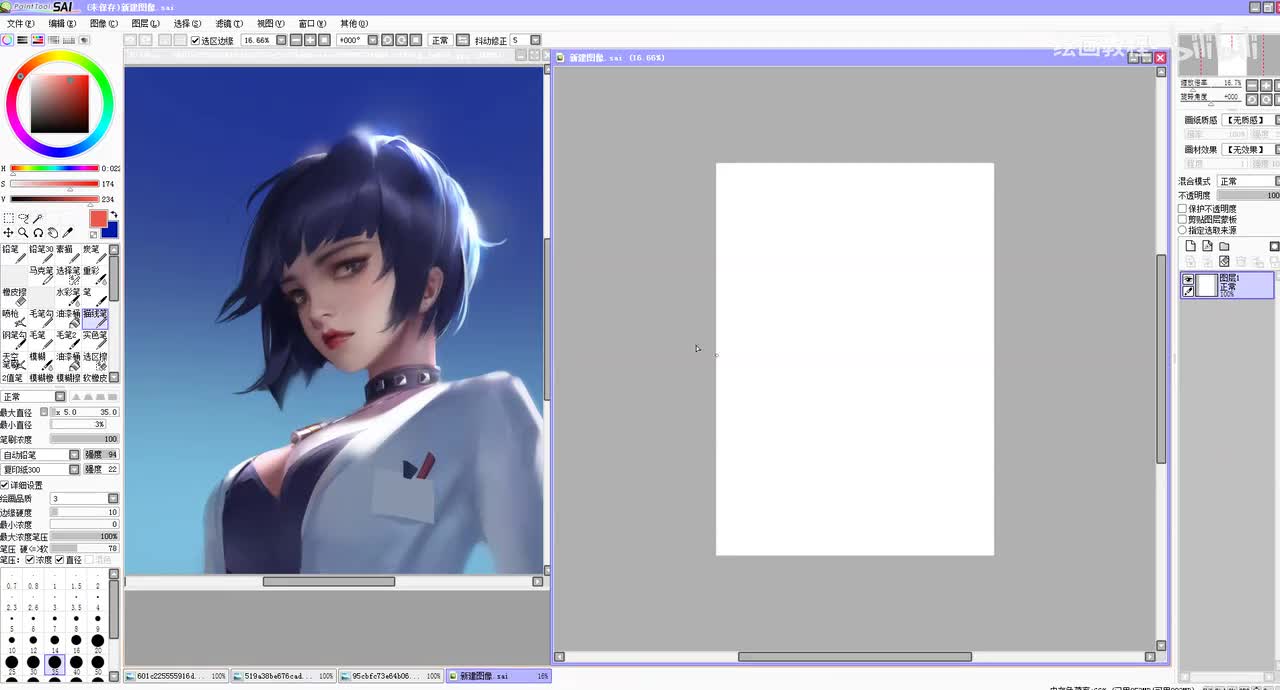
Task: Click the red foreground color swatch
Action: (x=98, y=218)
